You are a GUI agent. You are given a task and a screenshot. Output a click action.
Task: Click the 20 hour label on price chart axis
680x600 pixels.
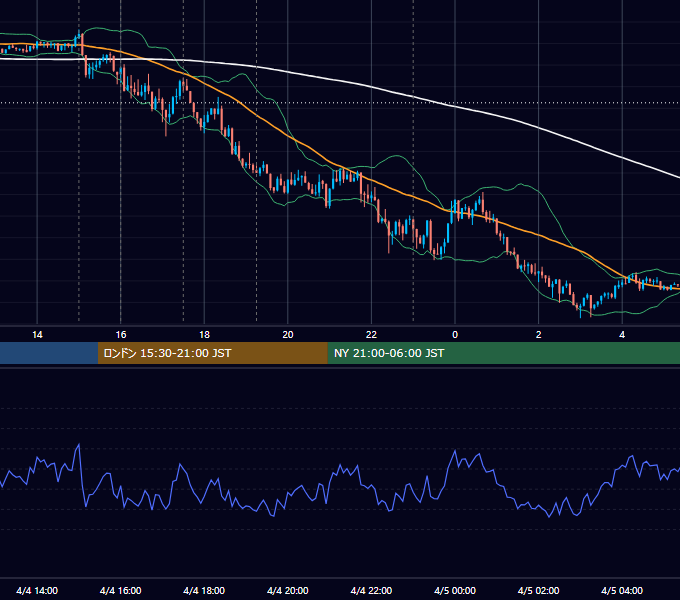(x=288, y=335)
